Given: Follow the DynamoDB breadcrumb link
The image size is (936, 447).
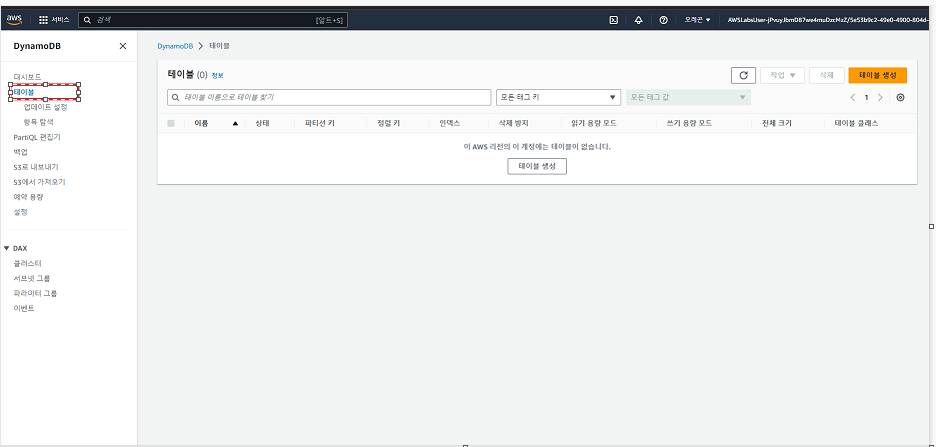Looking at the screenshot, I should (x=176, y=46).
